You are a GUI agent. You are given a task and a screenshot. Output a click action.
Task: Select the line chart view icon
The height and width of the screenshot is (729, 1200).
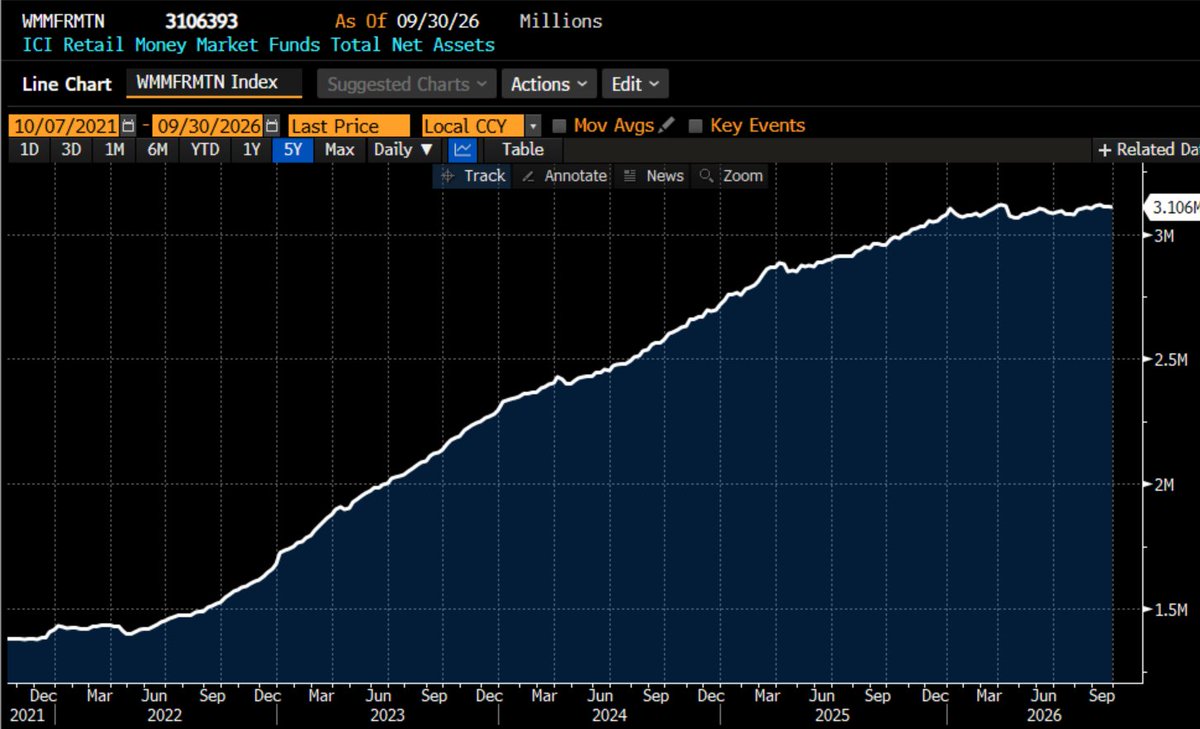462,150
